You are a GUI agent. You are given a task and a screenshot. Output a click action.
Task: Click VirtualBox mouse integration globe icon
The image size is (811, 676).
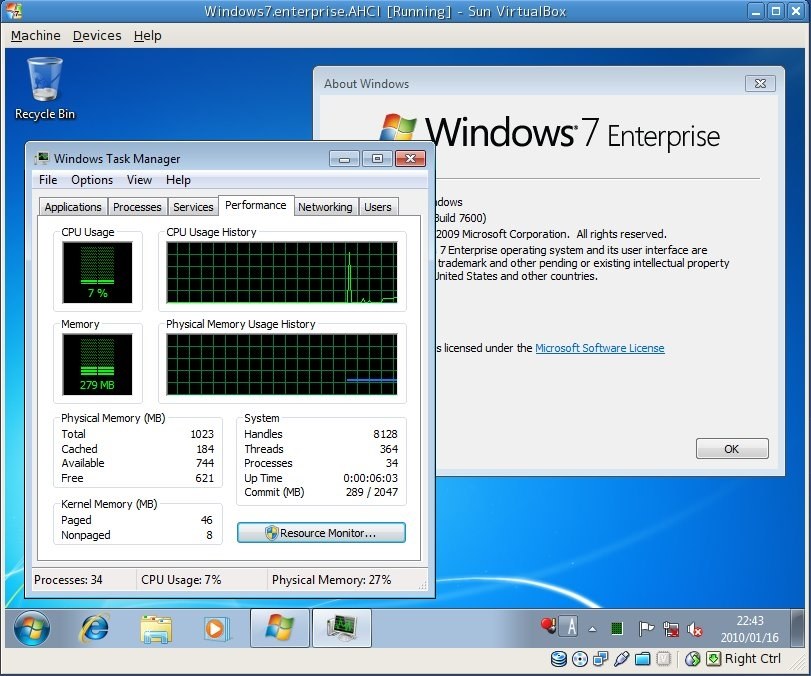[x=693, y=659]
